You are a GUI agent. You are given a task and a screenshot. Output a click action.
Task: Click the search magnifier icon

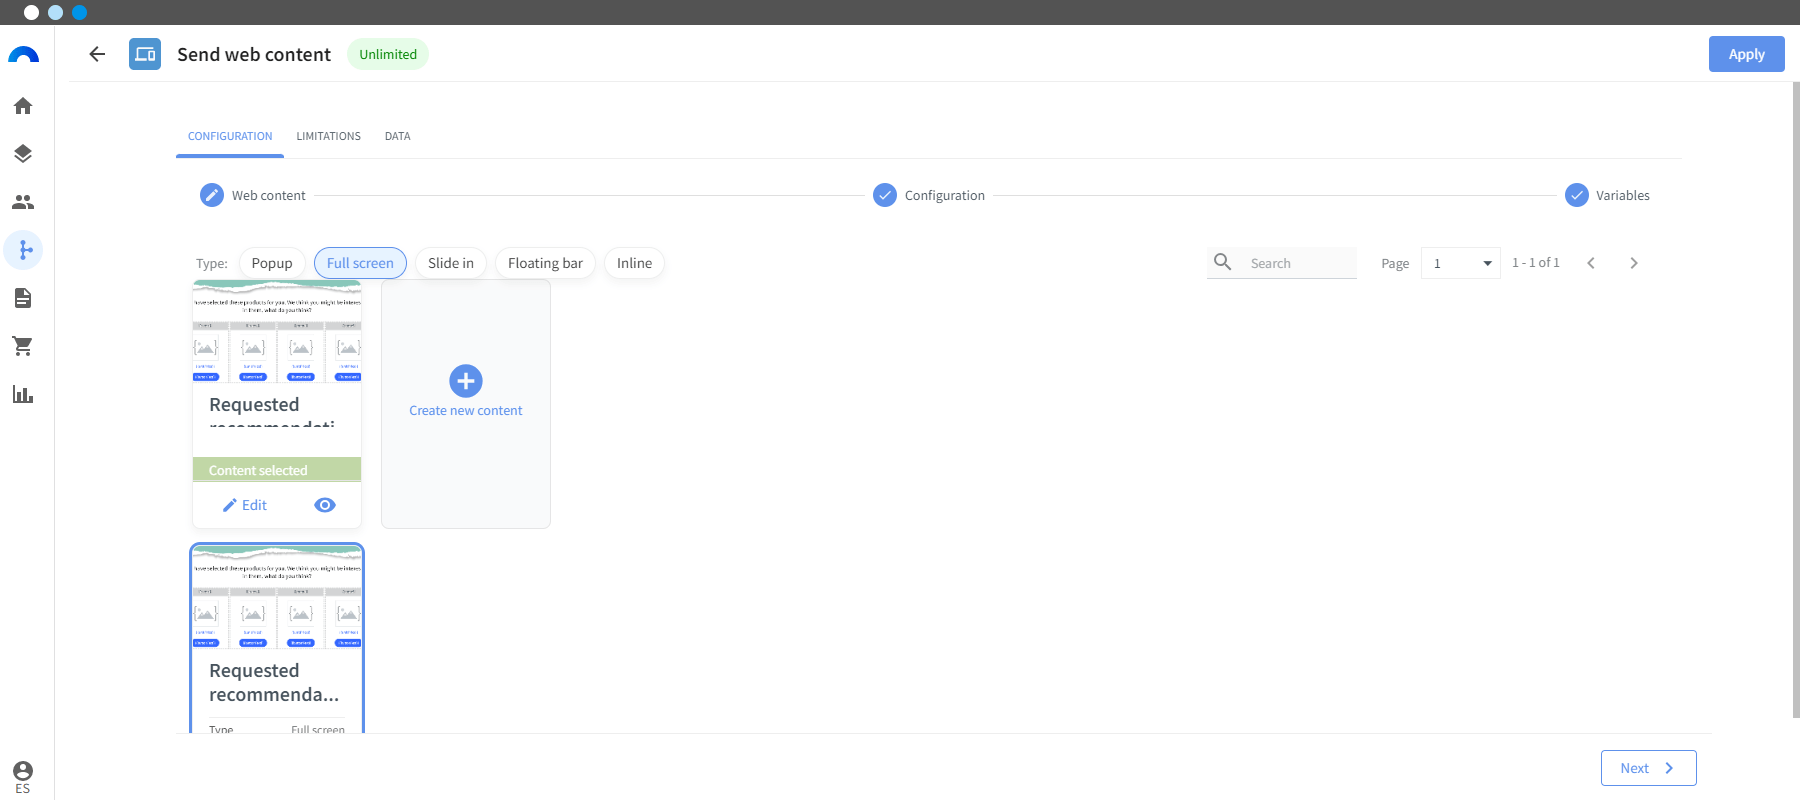pos(1223,262)
